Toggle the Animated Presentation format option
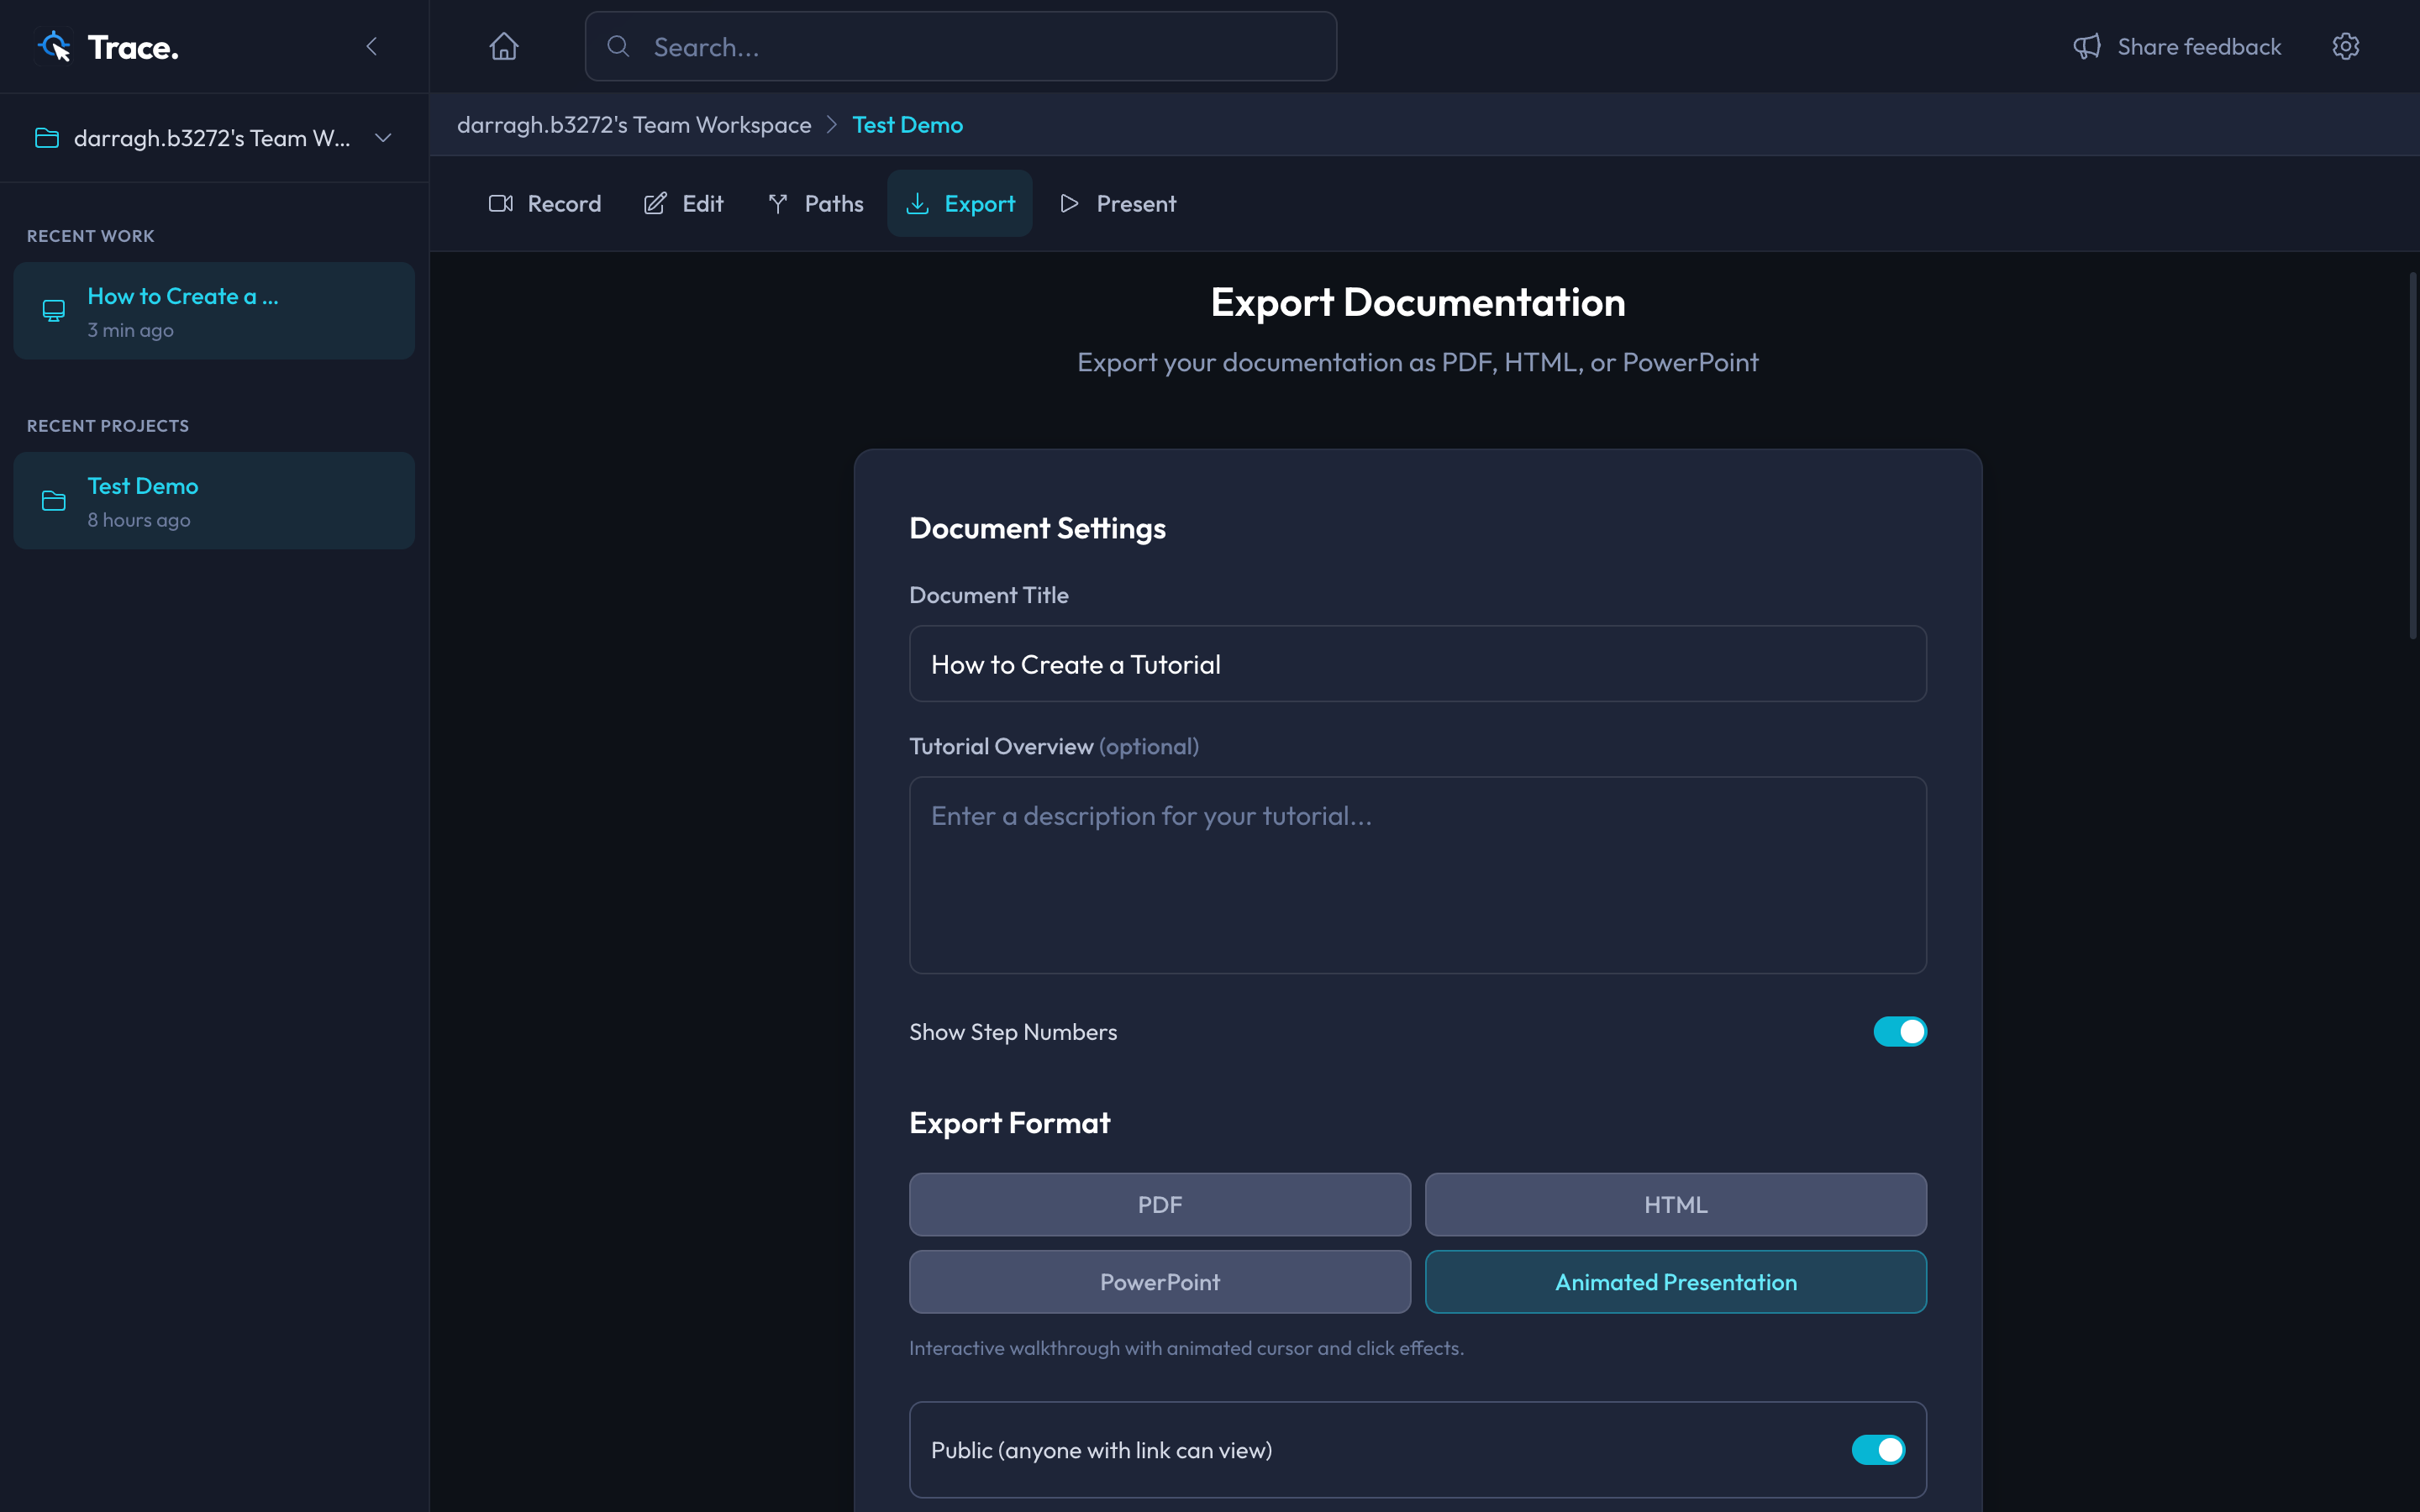The width and height of the screenshot is (2420, 1512). [1674, 1281]
